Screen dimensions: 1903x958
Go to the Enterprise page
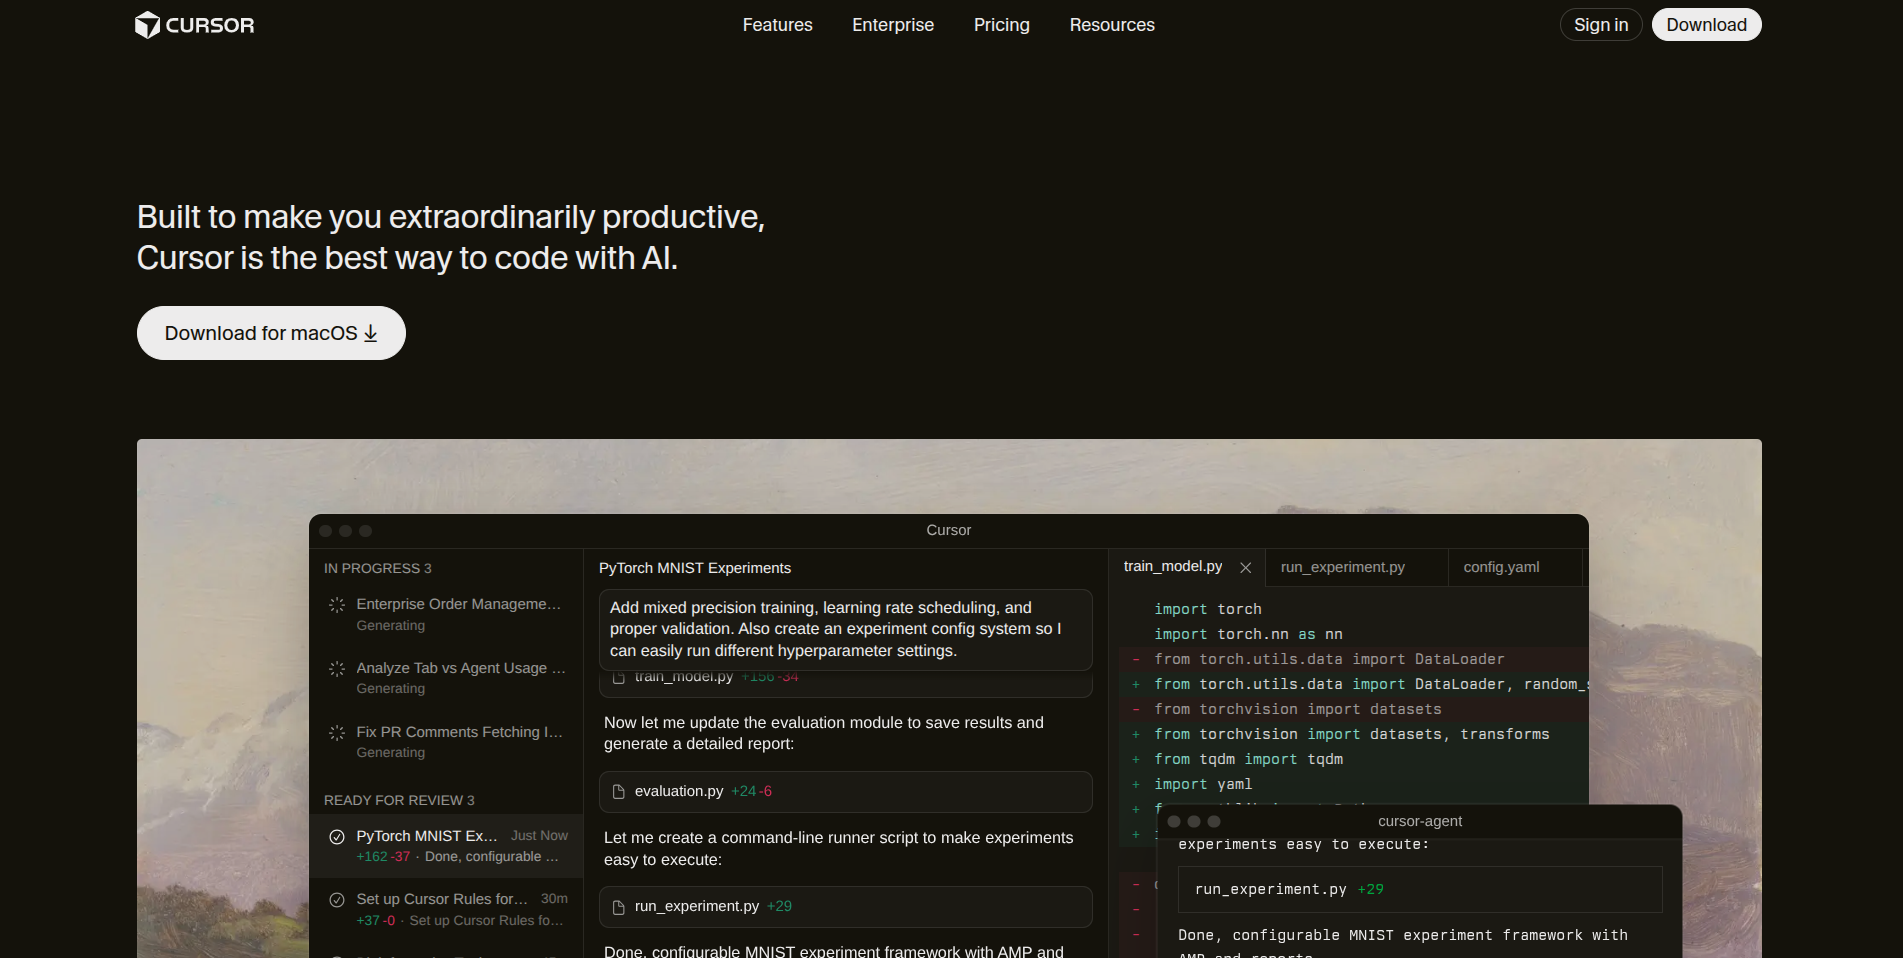(892, 25)
